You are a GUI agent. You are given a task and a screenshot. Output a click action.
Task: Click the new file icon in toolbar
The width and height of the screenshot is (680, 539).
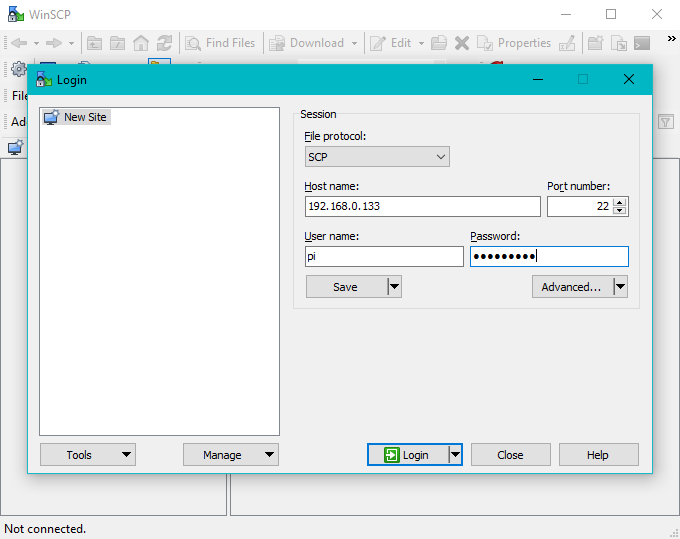[x=619, y=43]
